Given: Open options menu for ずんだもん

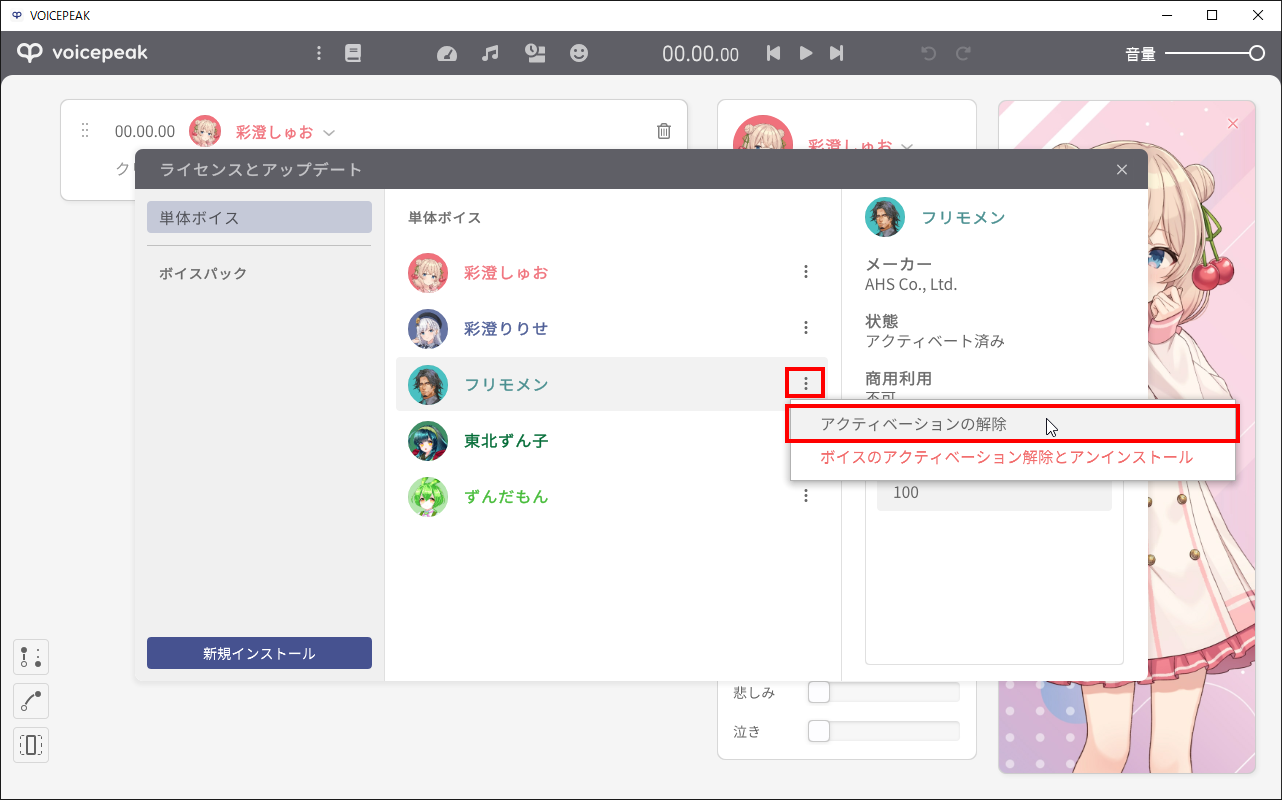Looking at the screenshot, I should pos(806,496).
